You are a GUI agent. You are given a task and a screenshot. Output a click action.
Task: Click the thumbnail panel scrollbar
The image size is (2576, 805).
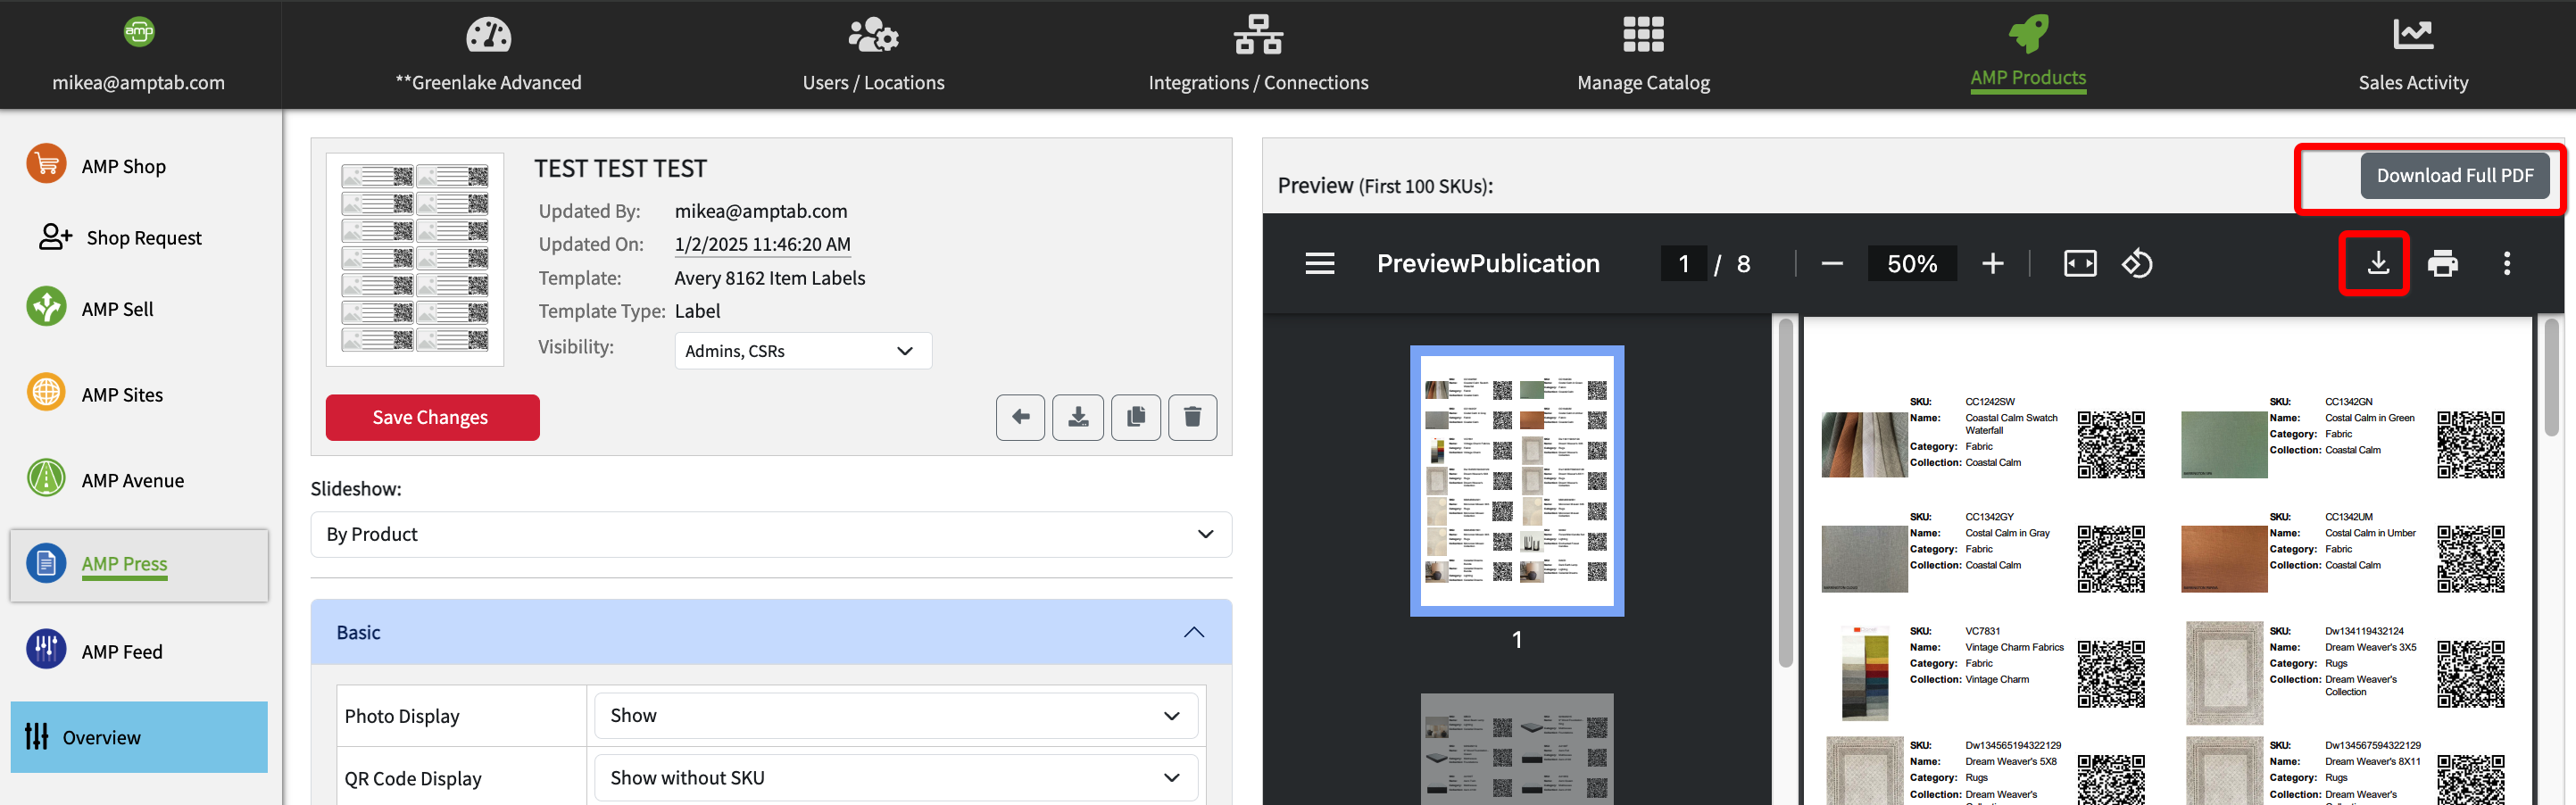(x=1786, y=492)
